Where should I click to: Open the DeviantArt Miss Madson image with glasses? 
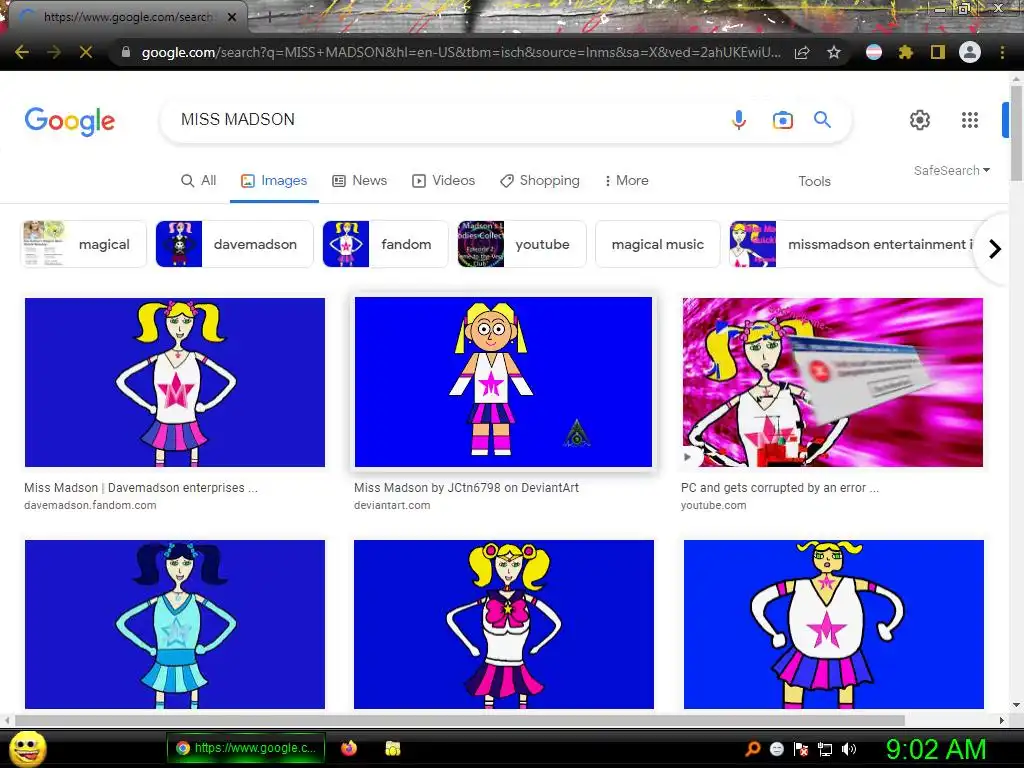(x=504, y=382)
